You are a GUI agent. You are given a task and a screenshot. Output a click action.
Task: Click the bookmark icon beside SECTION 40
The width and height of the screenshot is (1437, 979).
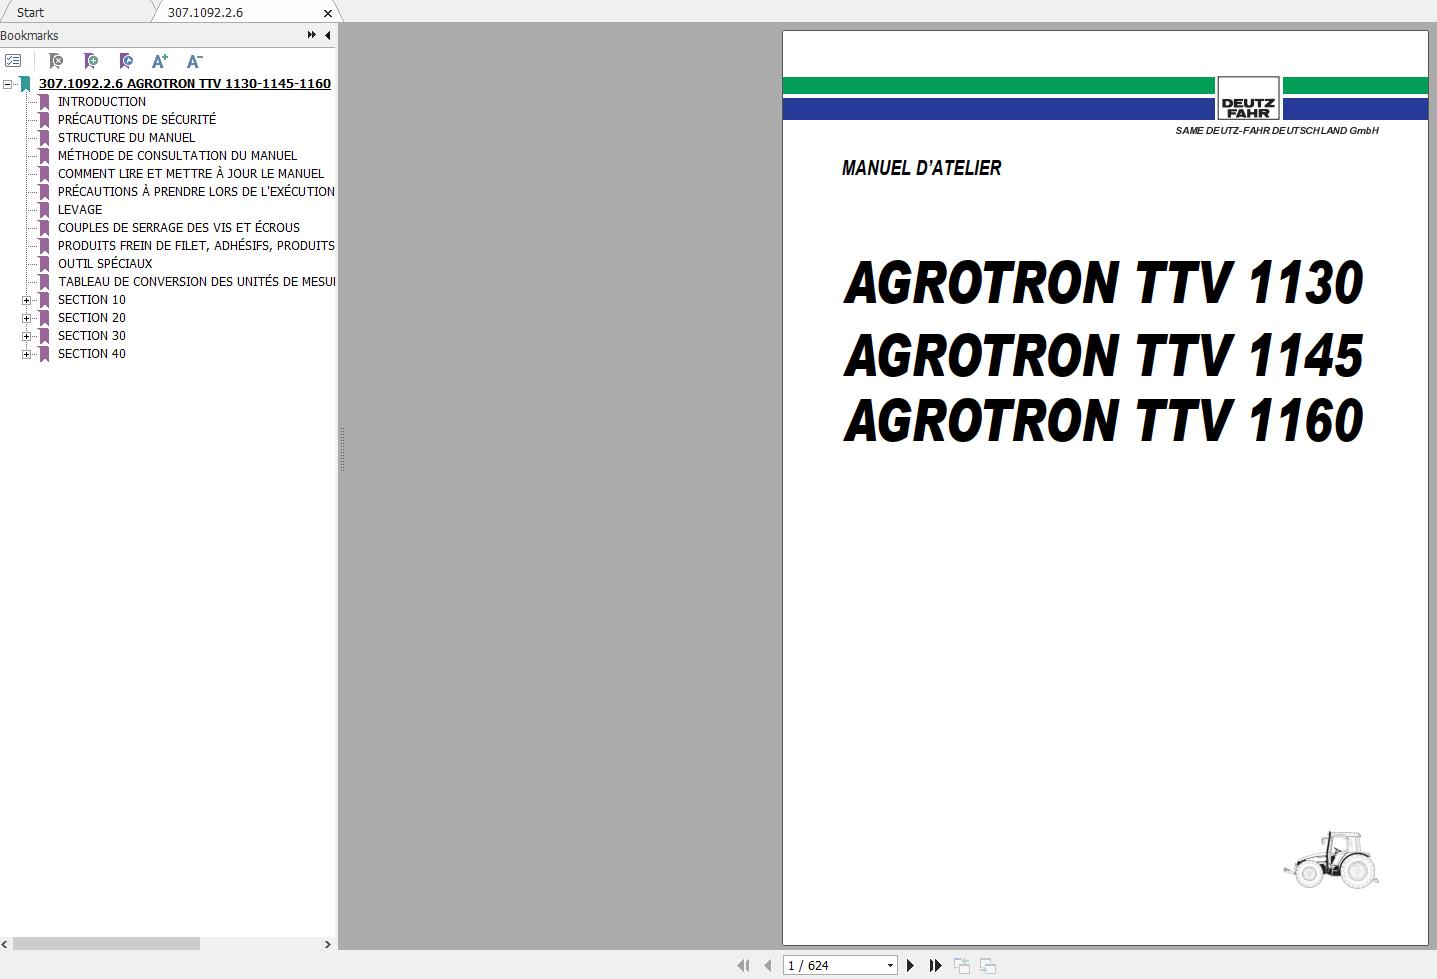(44, 354)
